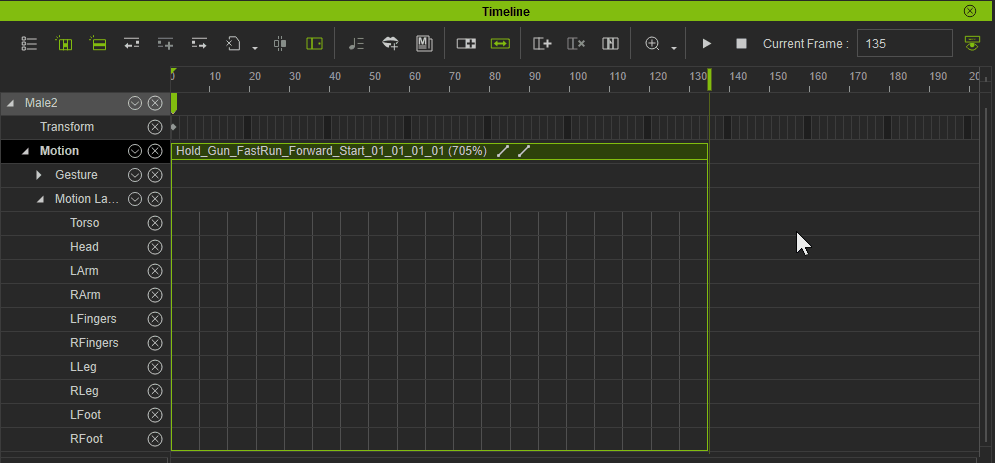
Task: Click the music note sound icon
Action: [356, 43]
